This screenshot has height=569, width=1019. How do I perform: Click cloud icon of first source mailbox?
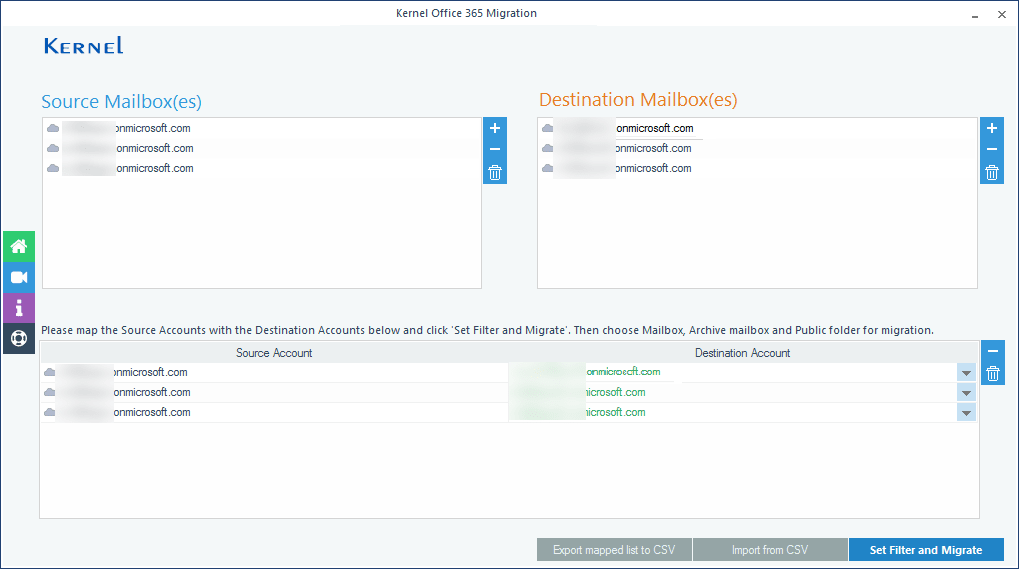[x=53, y=129]
